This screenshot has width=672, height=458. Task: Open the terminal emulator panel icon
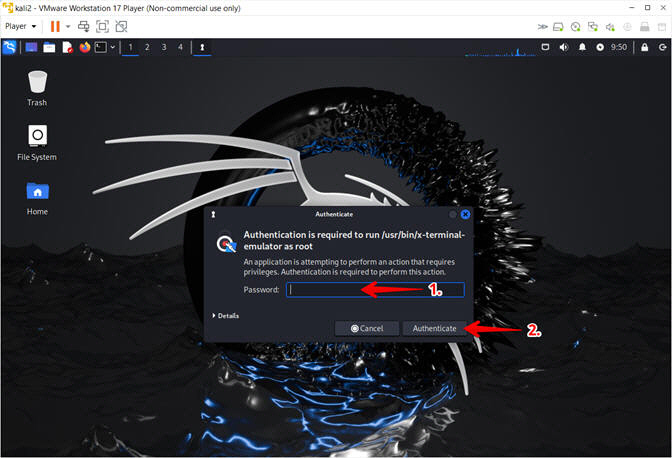coord(101,47)
